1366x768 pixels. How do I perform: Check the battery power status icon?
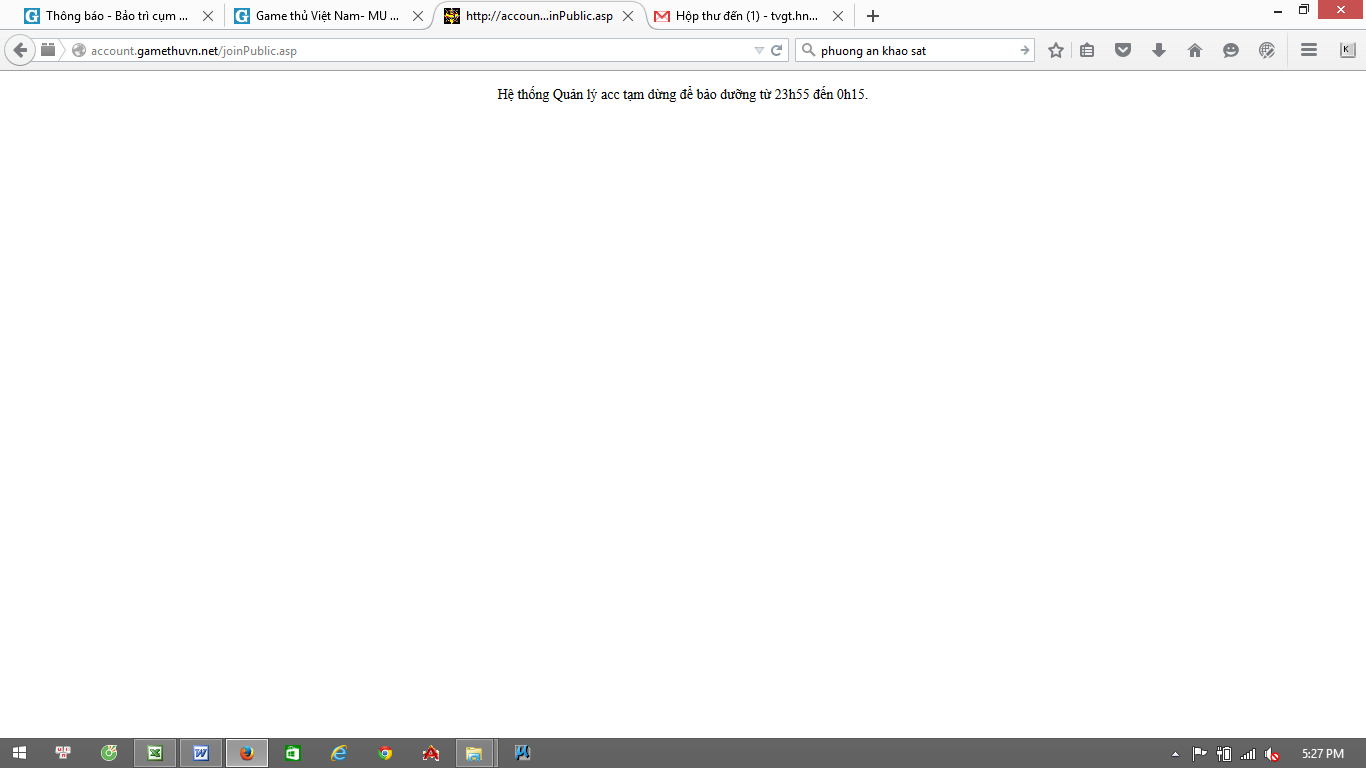[1224, 753]
